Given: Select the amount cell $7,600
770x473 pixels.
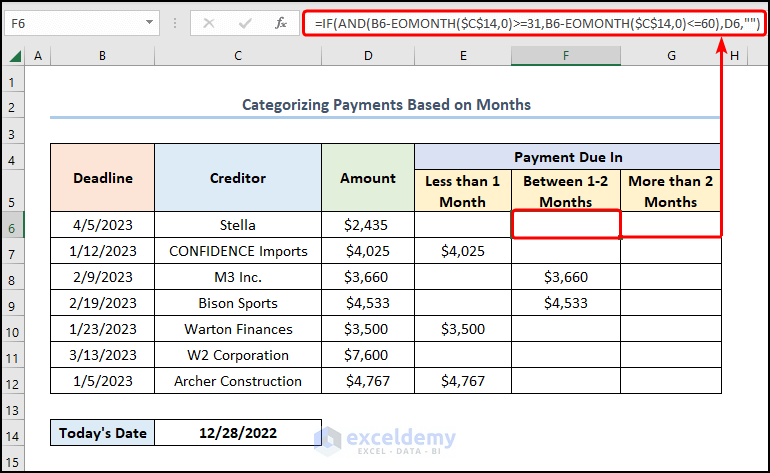Looking at the screenshot, I should (x=368, y=355).
